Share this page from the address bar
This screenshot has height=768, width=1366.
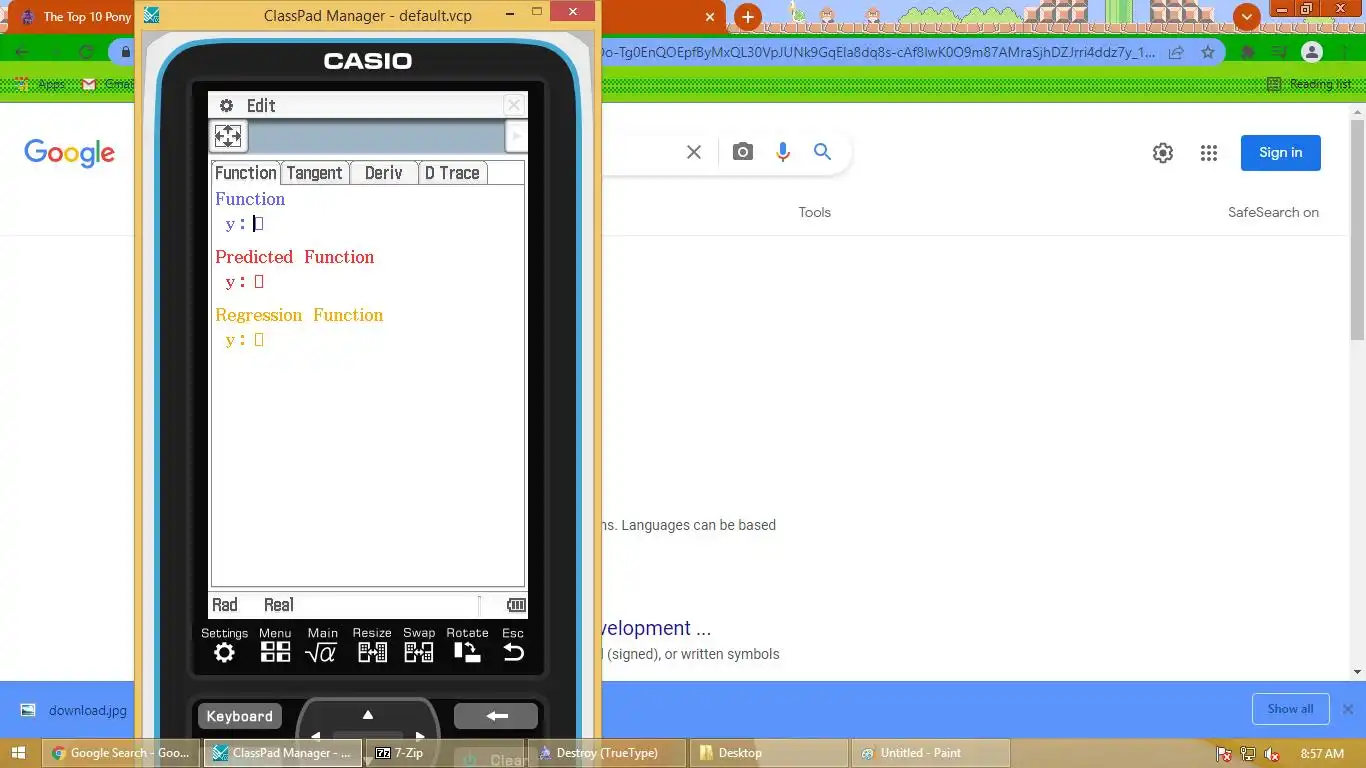pyautogui.click(x=1177, y=52)
